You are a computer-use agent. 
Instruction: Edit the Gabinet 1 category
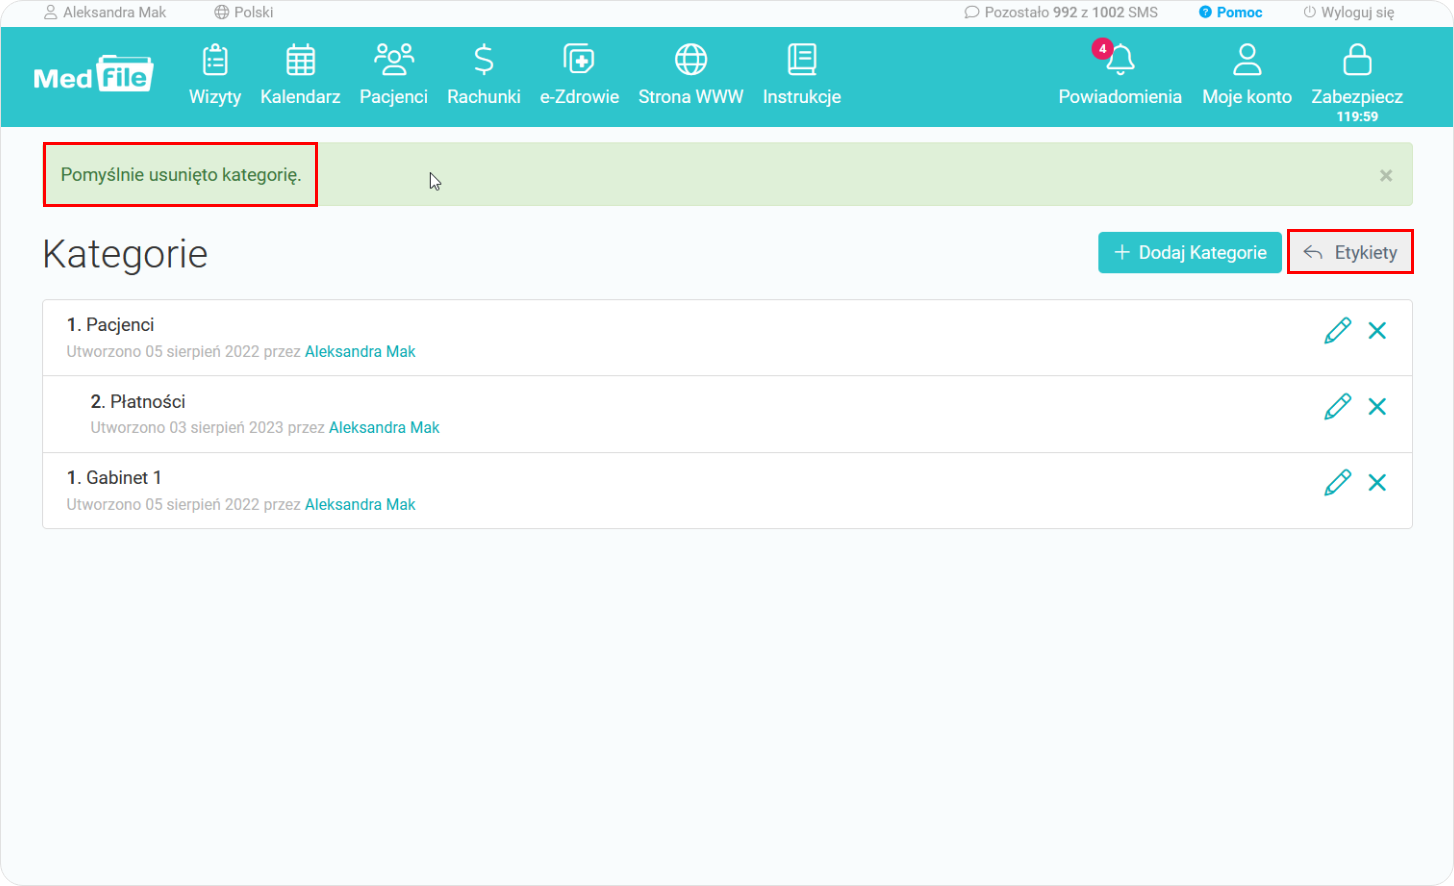(x=1338, y=483)
